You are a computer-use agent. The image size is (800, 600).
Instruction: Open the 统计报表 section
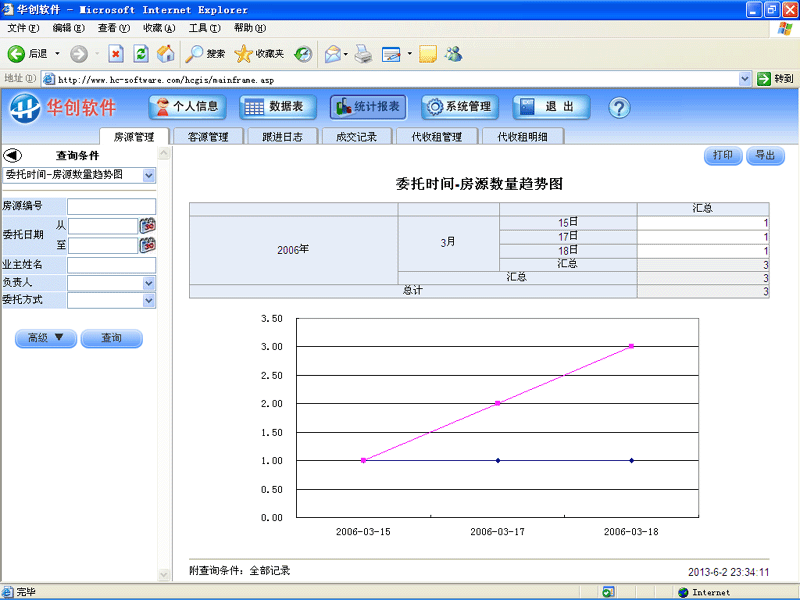click(x=368, y=107)
